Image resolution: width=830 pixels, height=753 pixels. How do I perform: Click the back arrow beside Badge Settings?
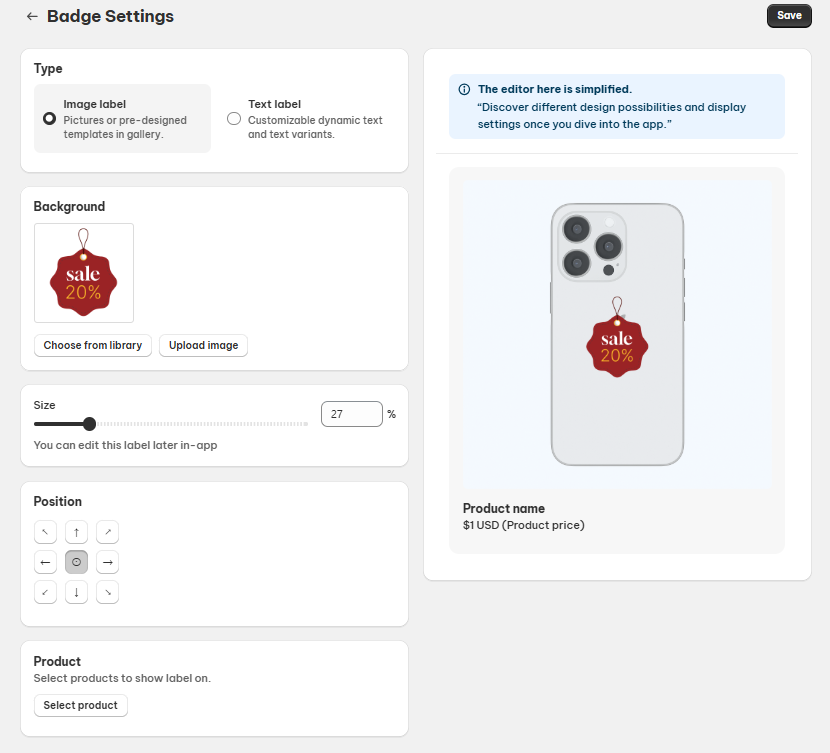(32, 16)
